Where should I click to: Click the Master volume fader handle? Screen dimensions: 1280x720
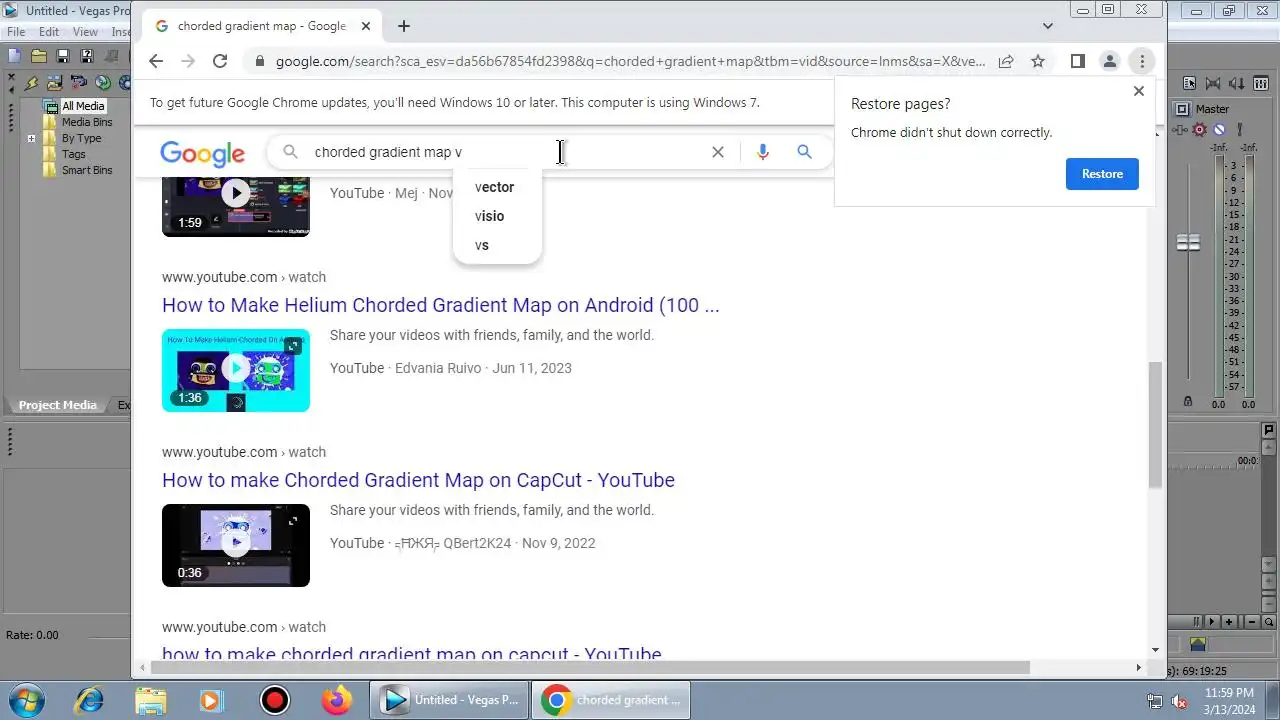1188,242
